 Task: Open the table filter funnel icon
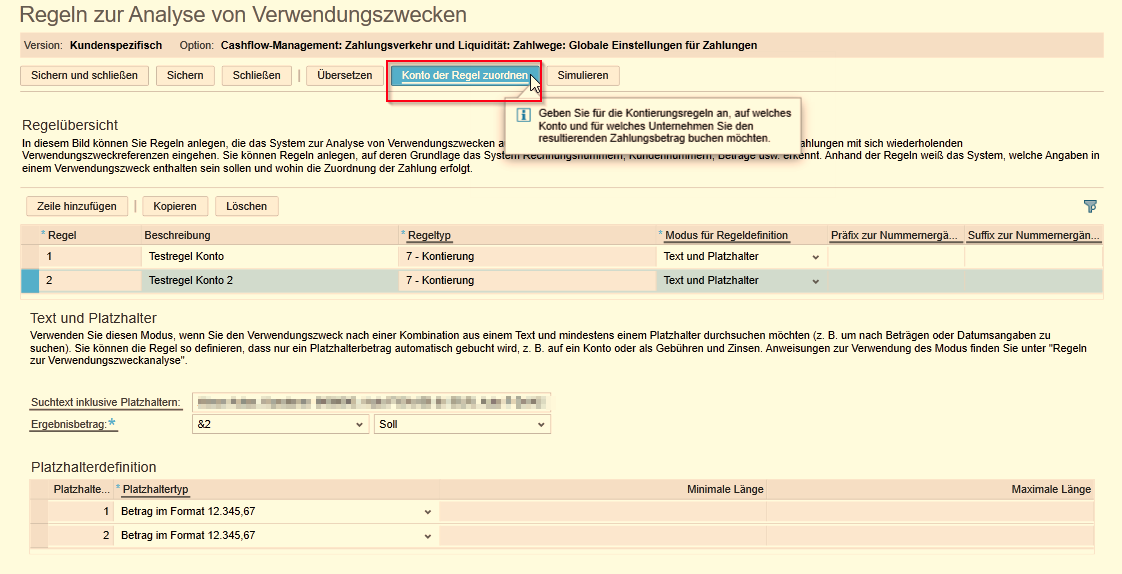click(x=1090, y=206)
